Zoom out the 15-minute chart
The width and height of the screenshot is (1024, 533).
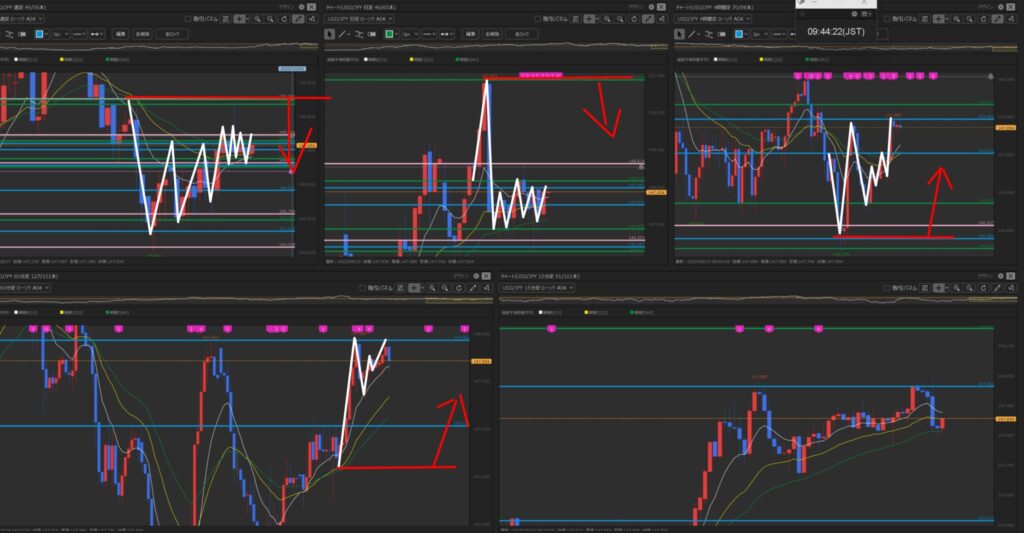[x=970, y=288]
